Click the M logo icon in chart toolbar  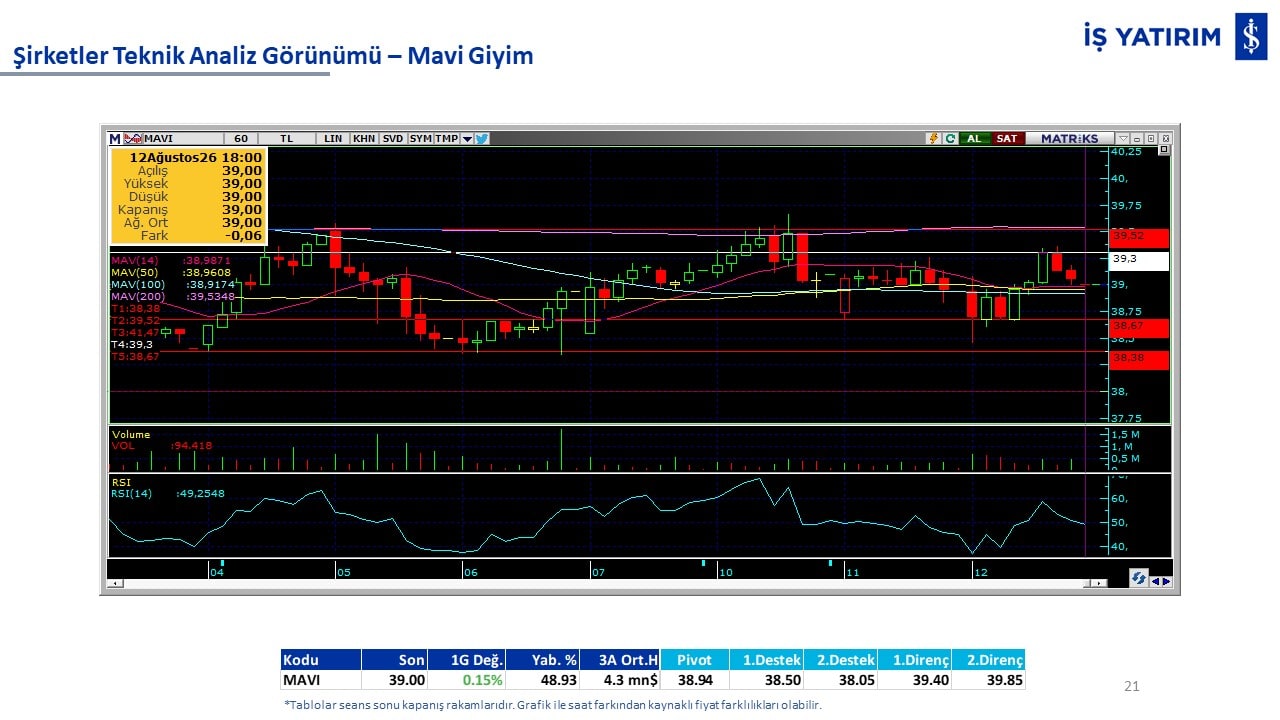tap(115, 139)
